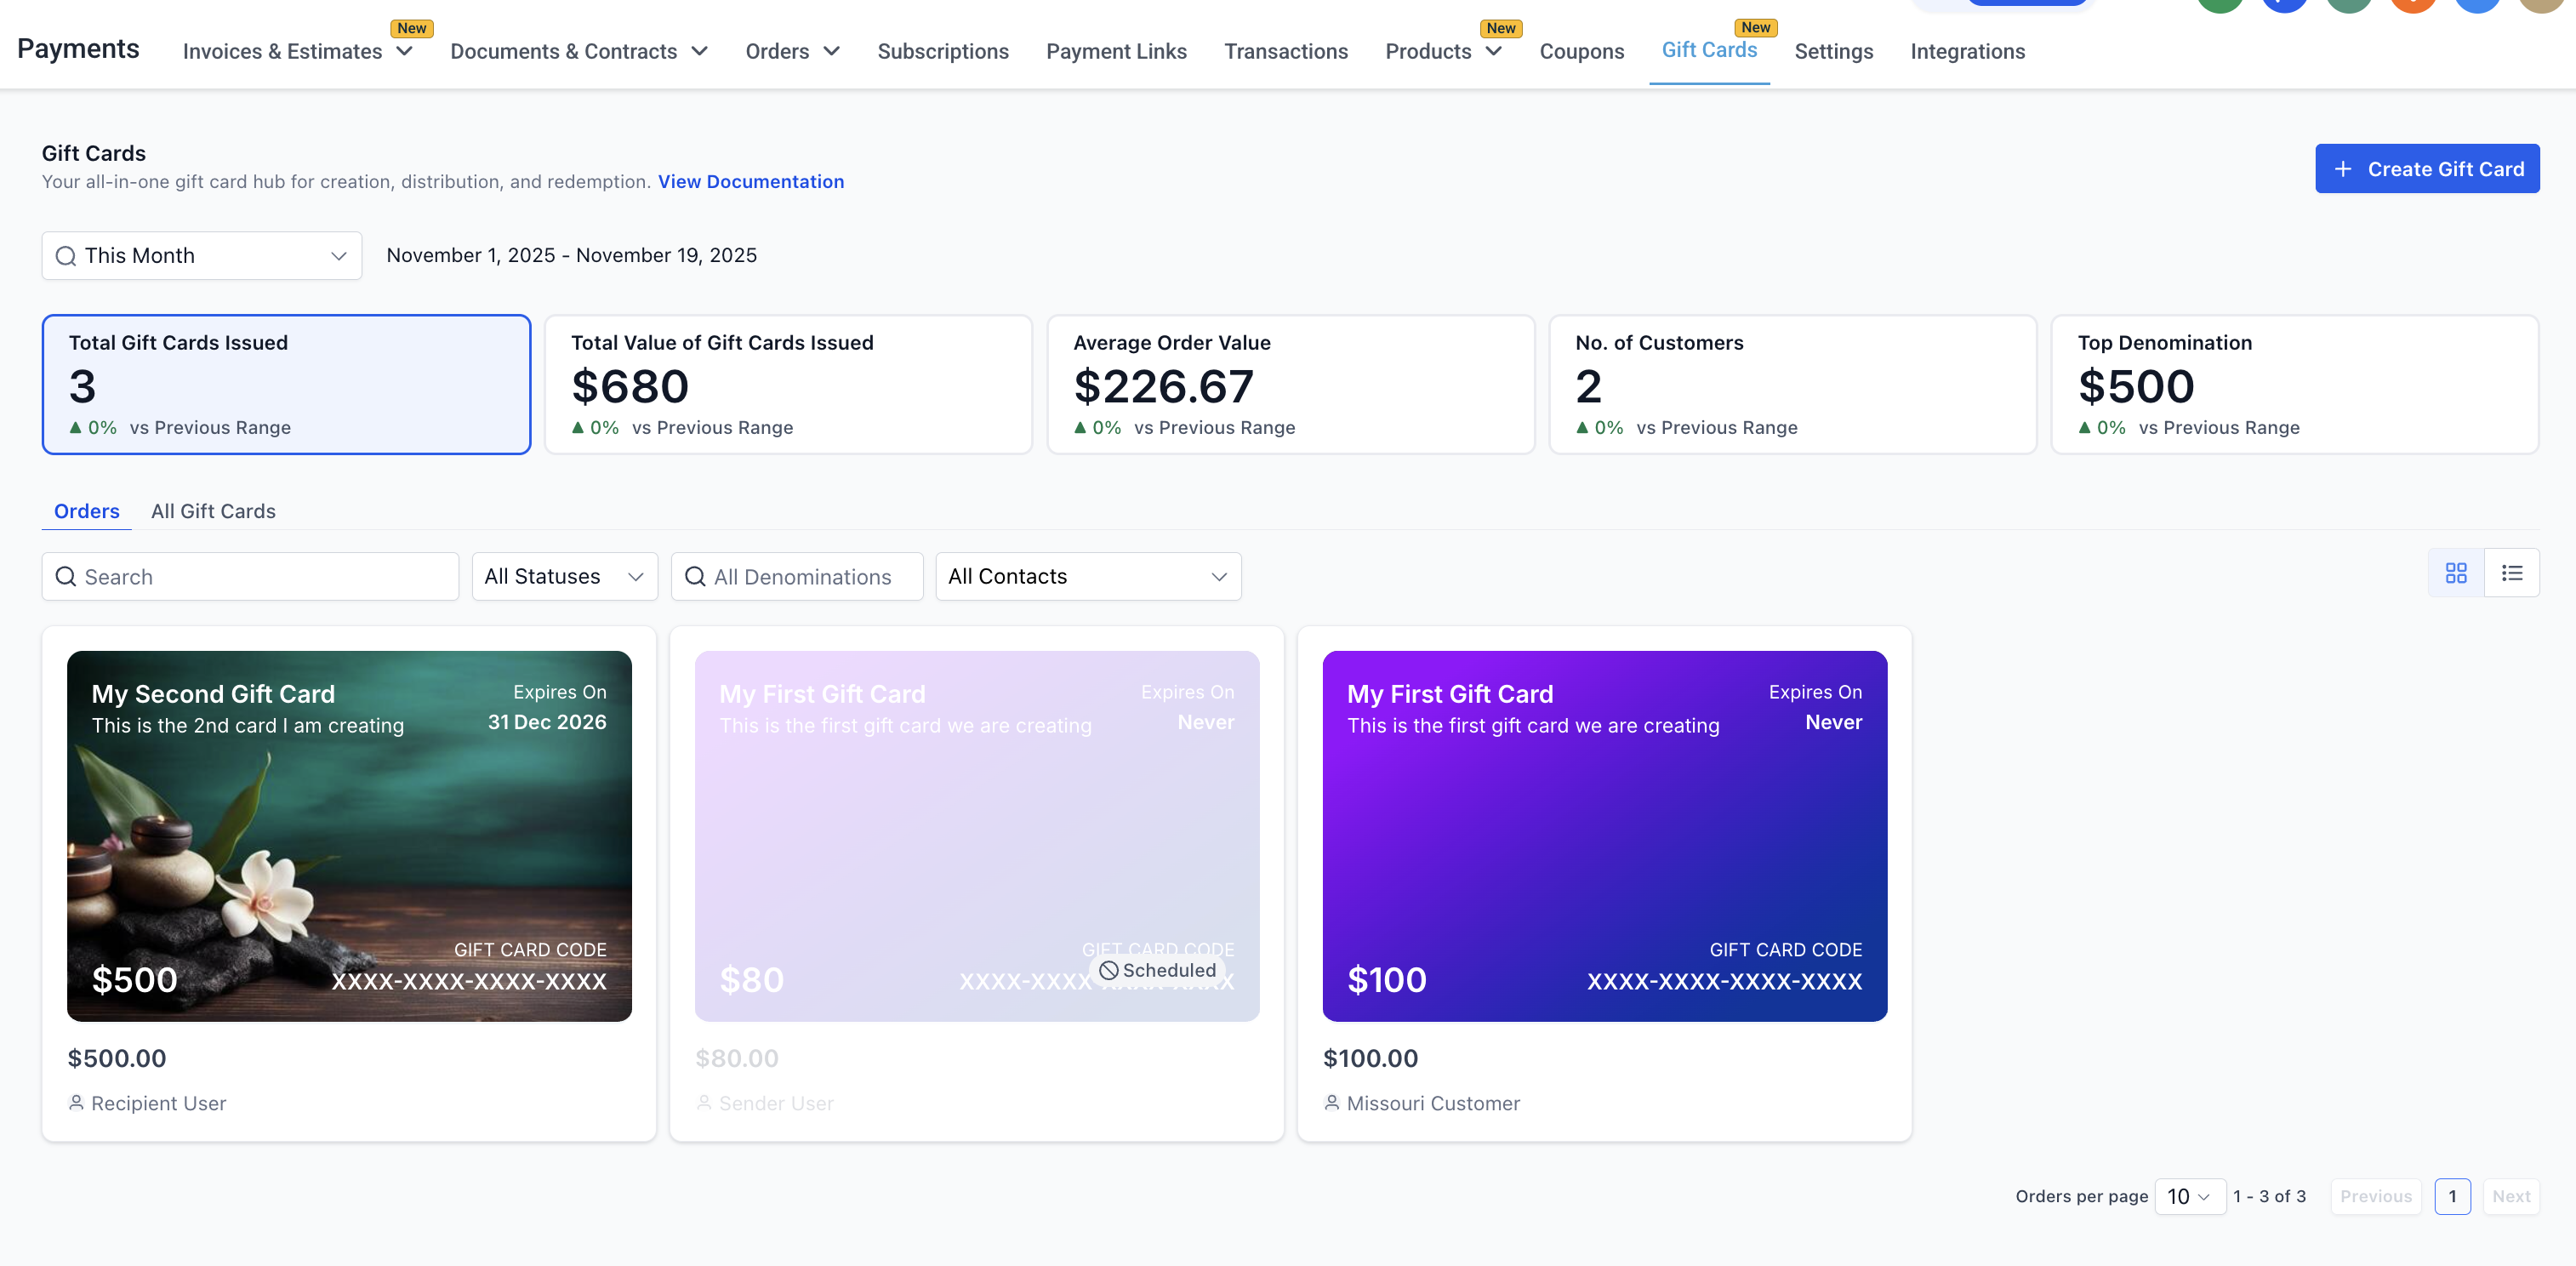
Task: Click the Scheduled status badge icon
Action: [x=1108, y=970]
